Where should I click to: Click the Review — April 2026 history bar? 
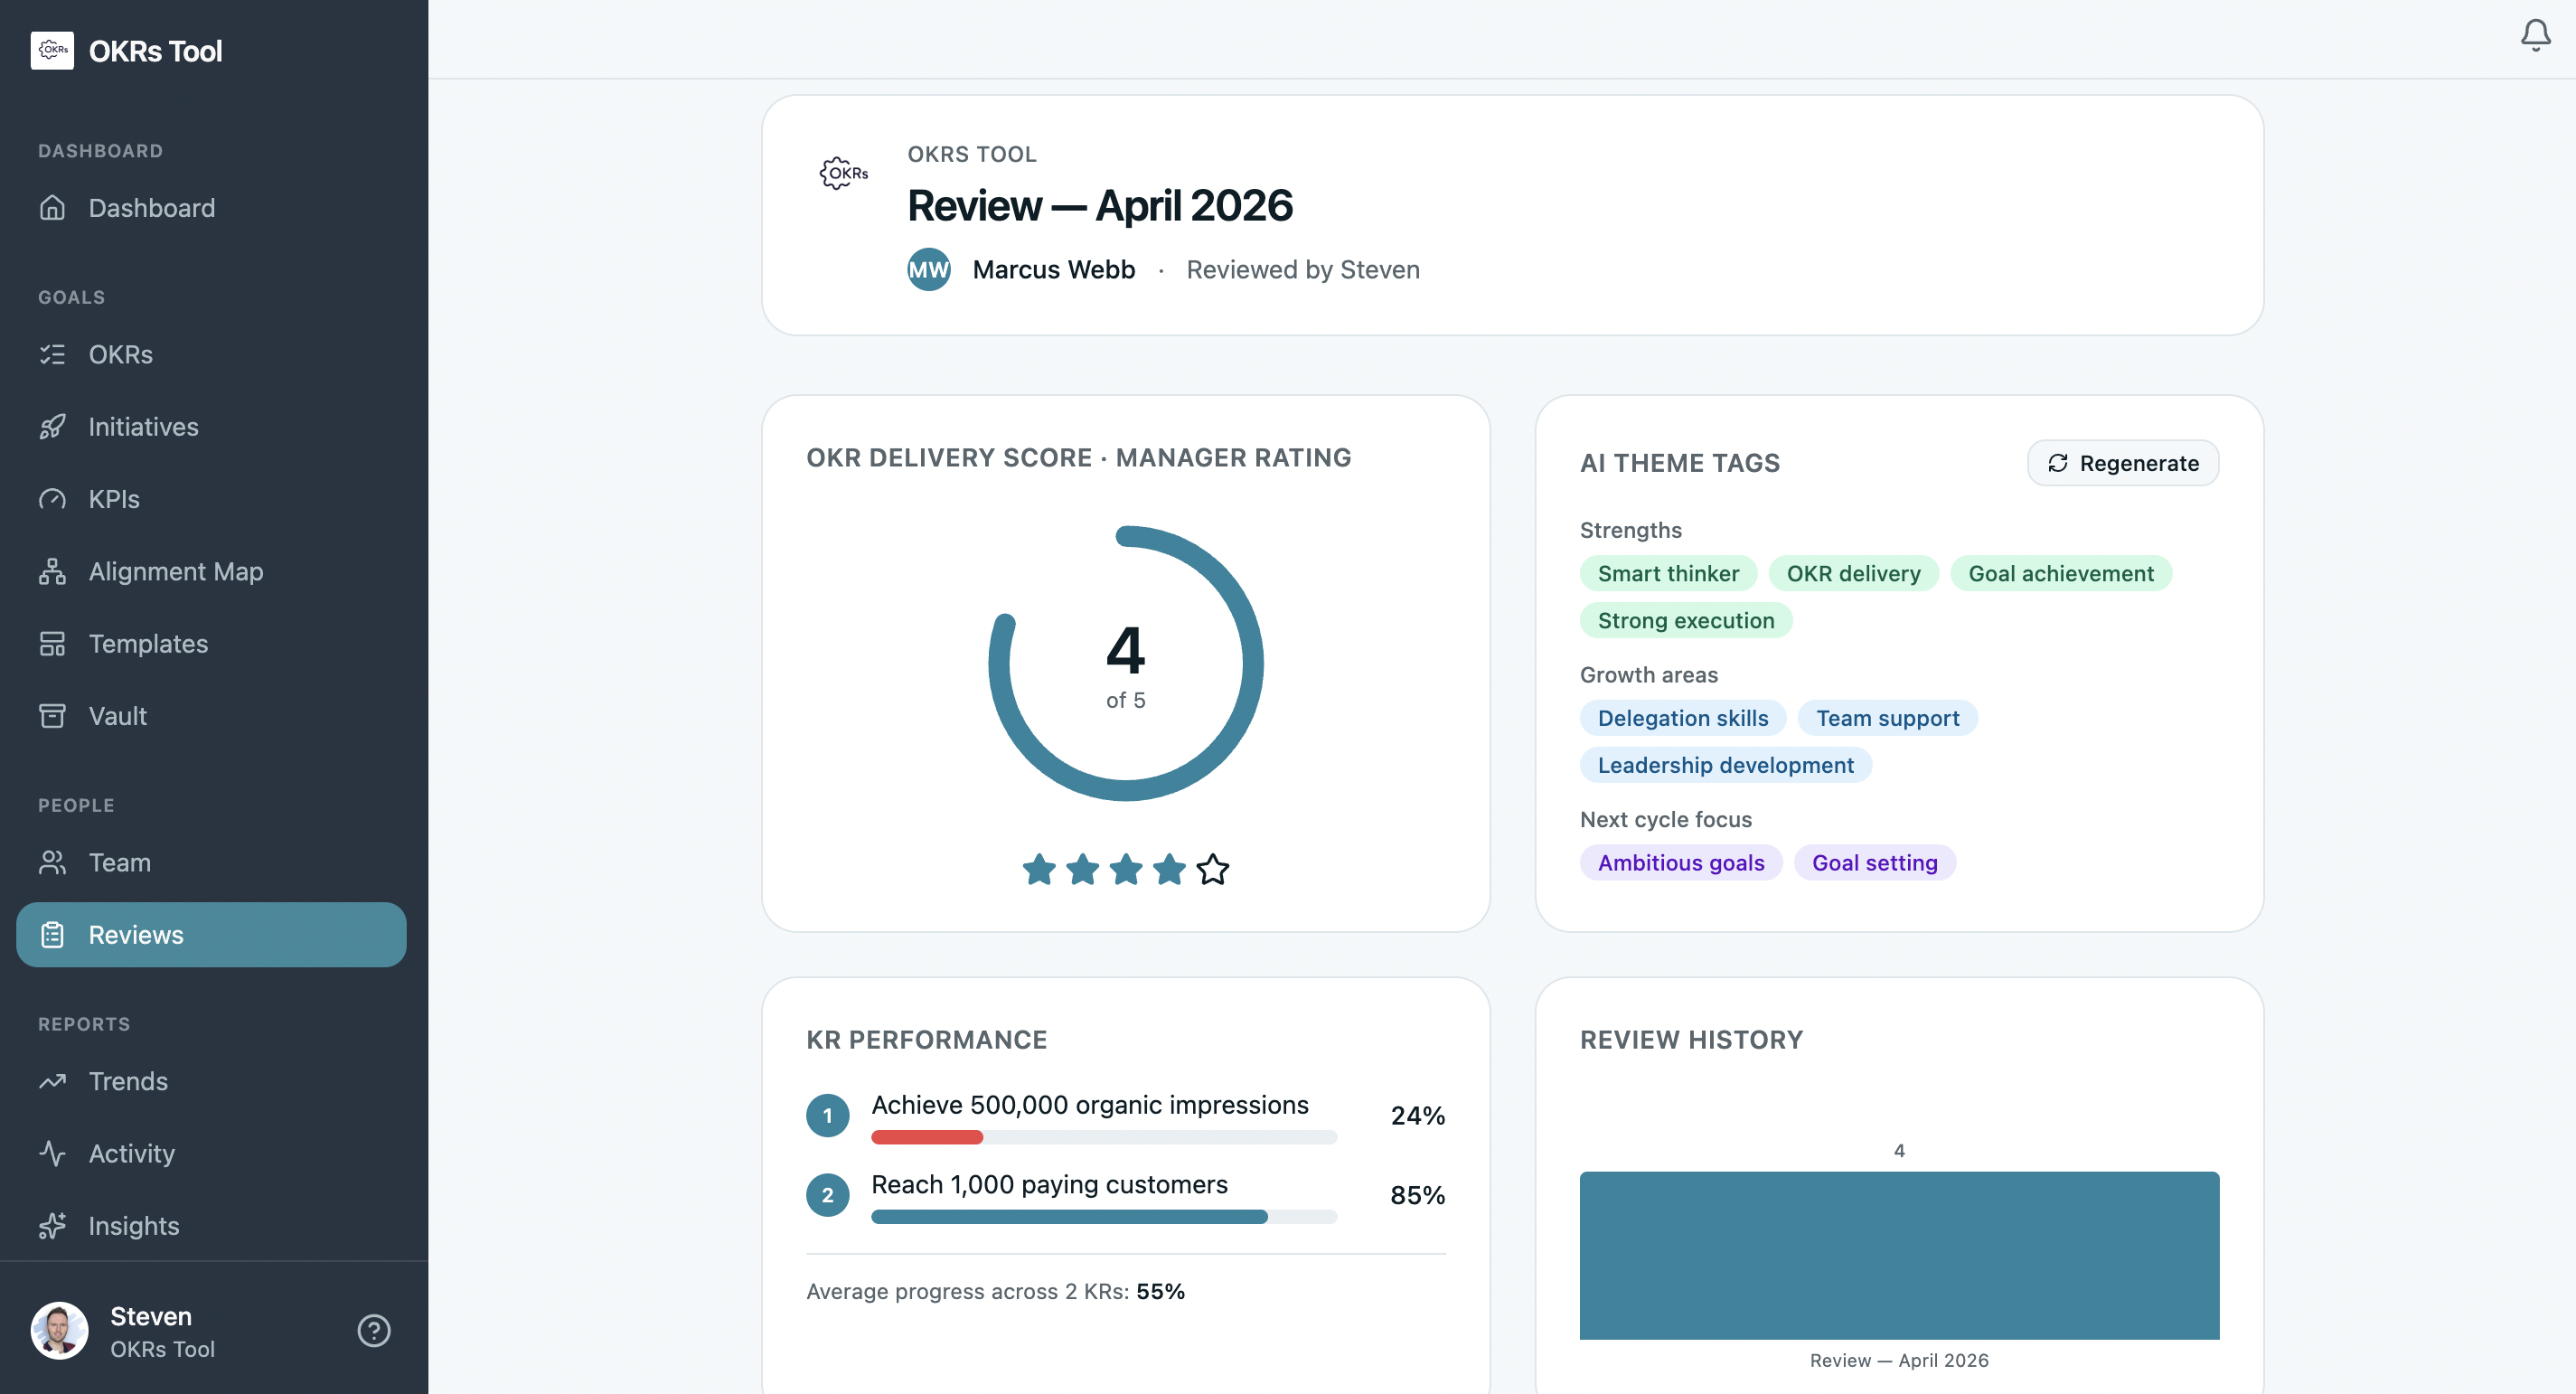point(1899,1255)
